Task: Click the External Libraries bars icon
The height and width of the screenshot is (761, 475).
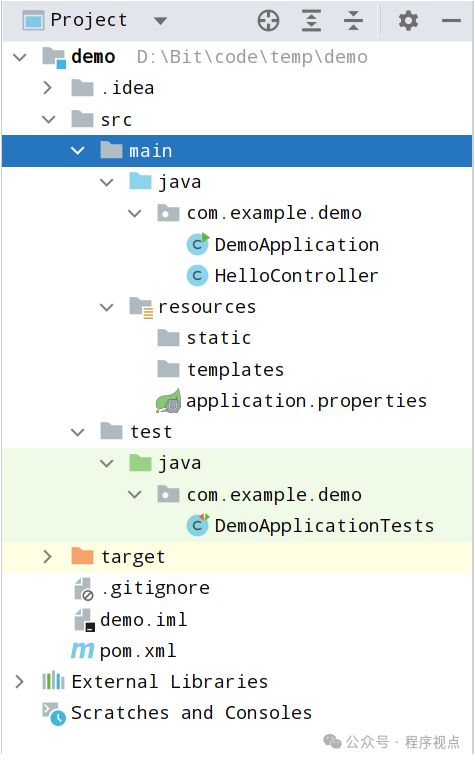Action: 53,681
